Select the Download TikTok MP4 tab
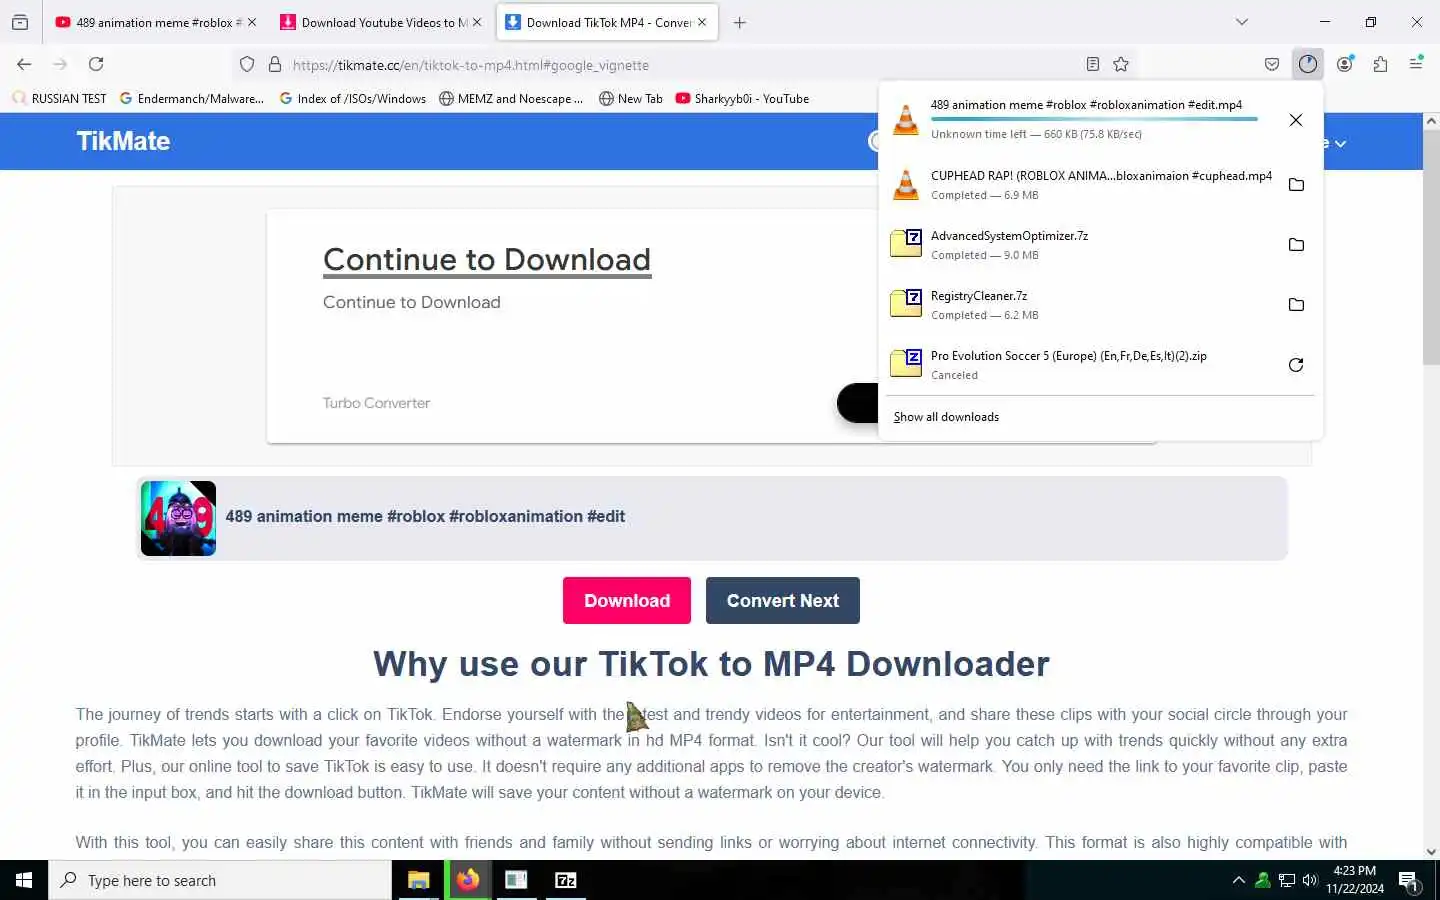Screen dimensions: 1440x900 (607, 22)
